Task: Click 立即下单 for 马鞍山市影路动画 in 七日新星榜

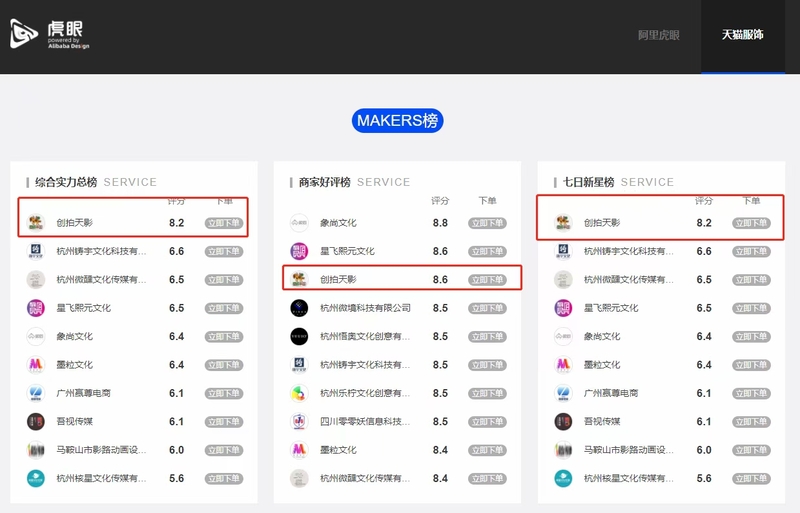Action: (x=752, y=450)
